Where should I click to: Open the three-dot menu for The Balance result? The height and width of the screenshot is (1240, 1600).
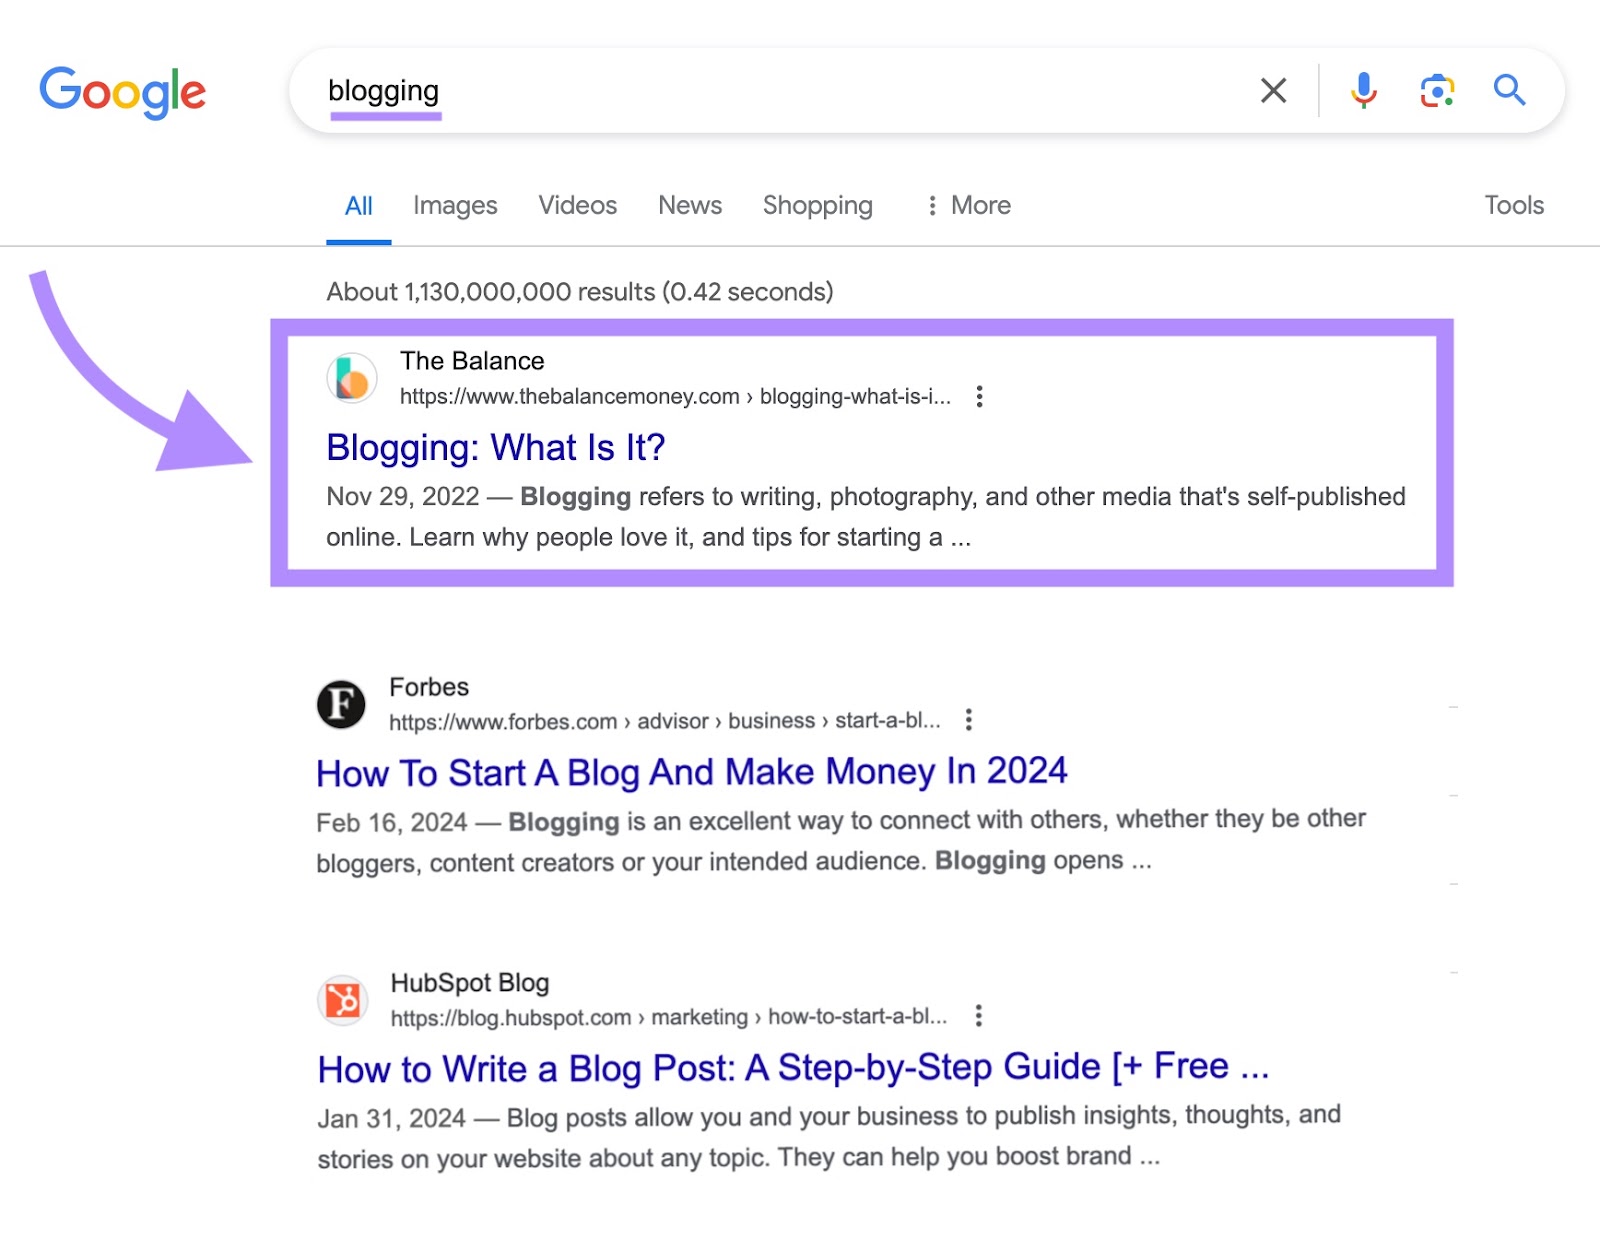pyautogui.click(x=979, y=396)
